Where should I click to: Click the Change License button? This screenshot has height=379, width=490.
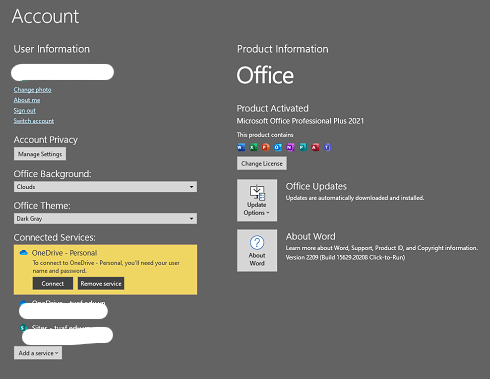[262, 163]
